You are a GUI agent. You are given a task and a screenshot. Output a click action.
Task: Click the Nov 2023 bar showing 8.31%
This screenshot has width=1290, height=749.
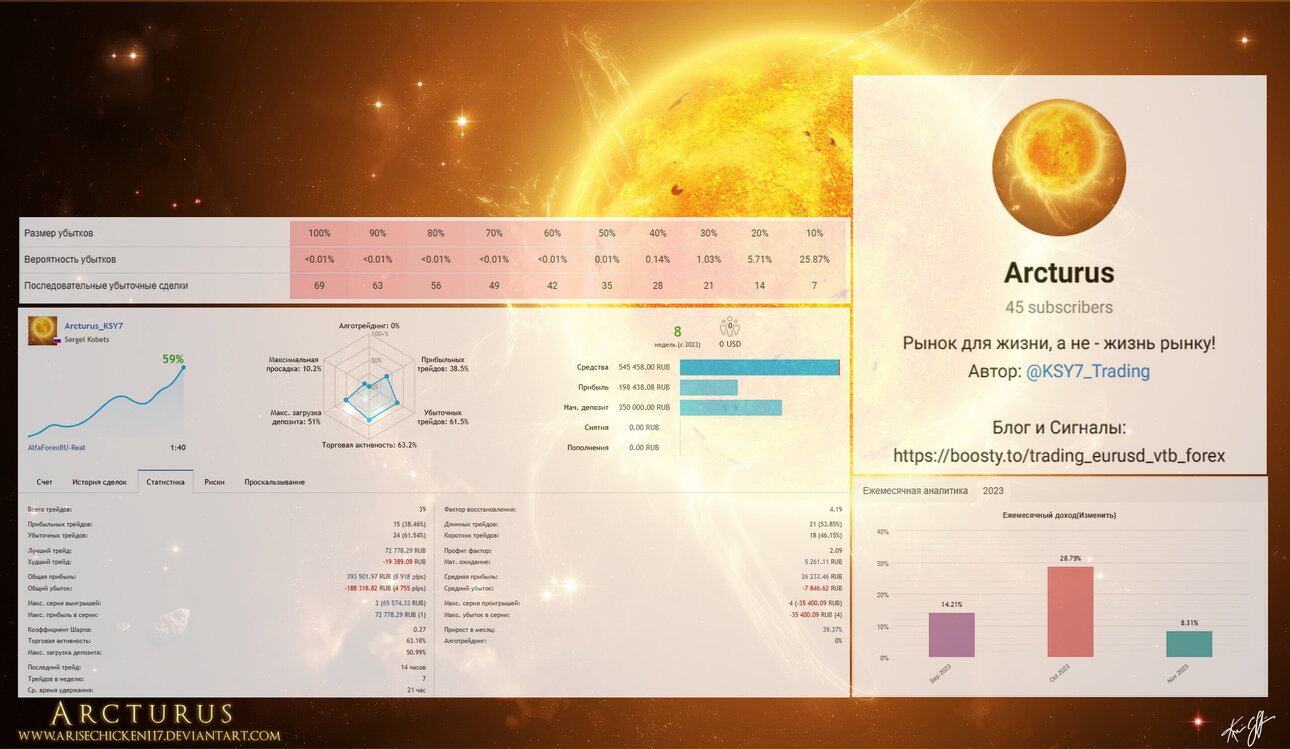coord(1189,644)
